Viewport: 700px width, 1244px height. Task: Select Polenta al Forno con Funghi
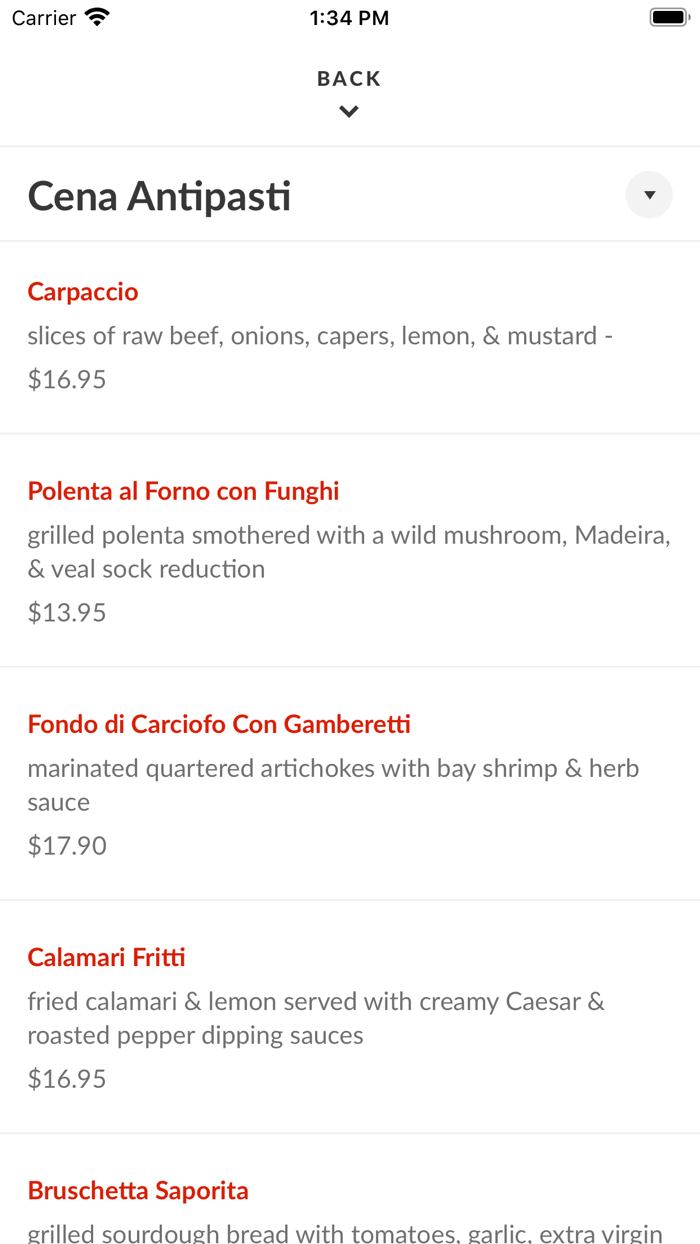[x=183, y=491]
